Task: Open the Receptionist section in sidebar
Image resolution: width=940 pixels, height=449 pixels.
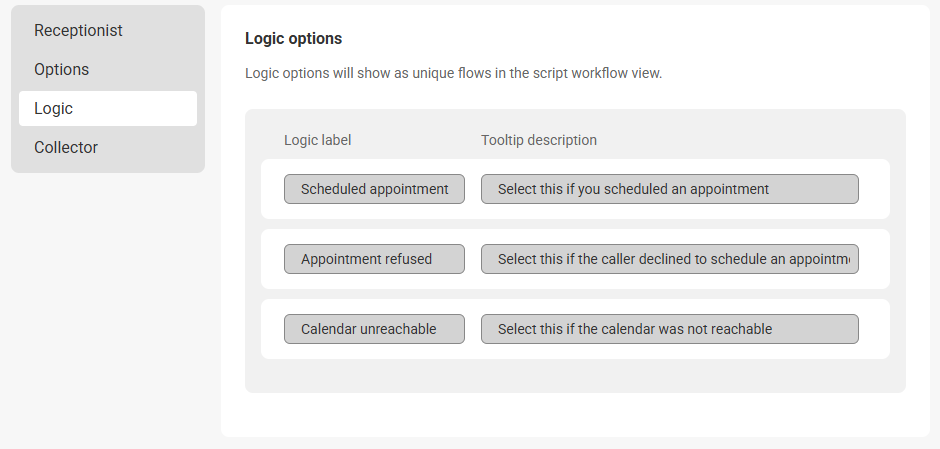Action: click(78, 31)
